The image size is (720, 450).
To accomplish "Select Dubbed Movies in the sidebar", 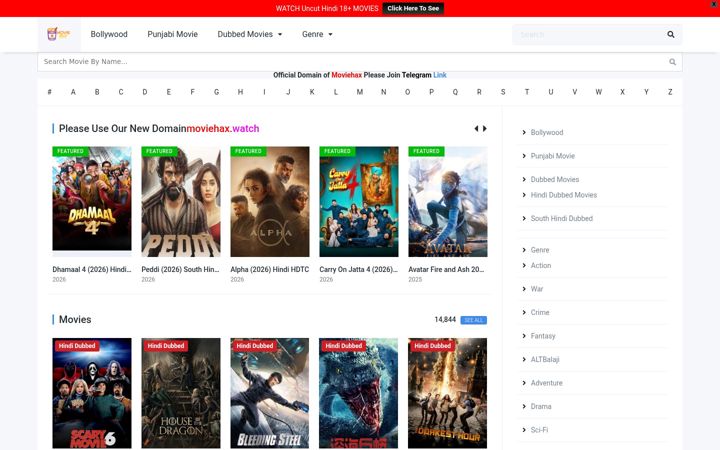I will coord(555,179).
